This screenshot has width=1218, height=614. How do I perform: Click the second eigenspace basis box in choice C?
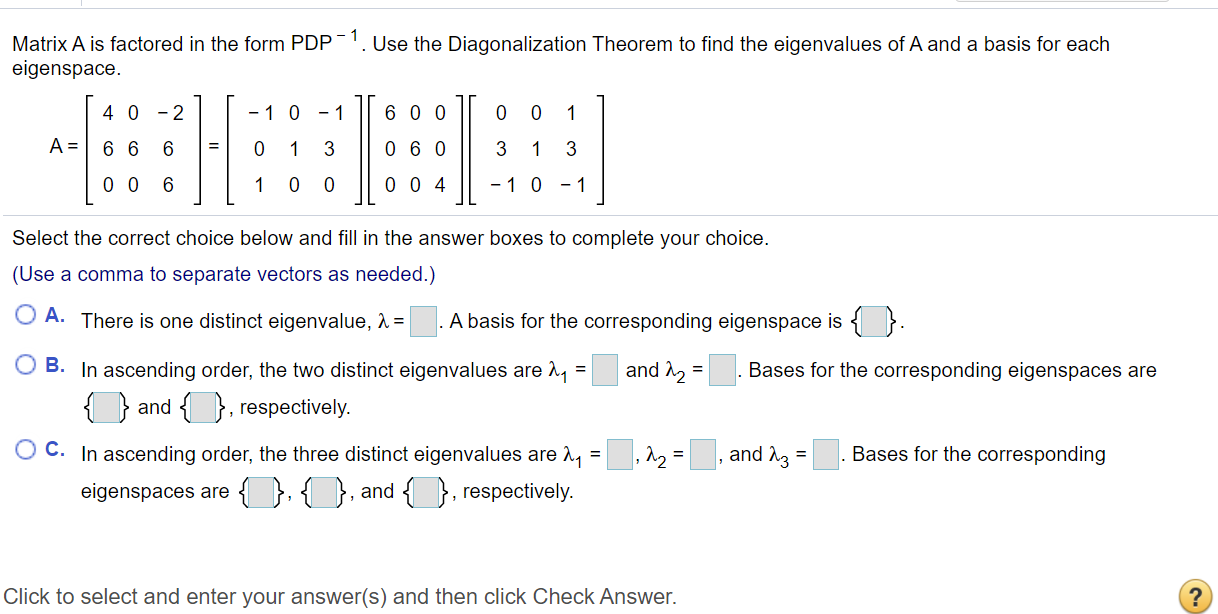[322, 491]
